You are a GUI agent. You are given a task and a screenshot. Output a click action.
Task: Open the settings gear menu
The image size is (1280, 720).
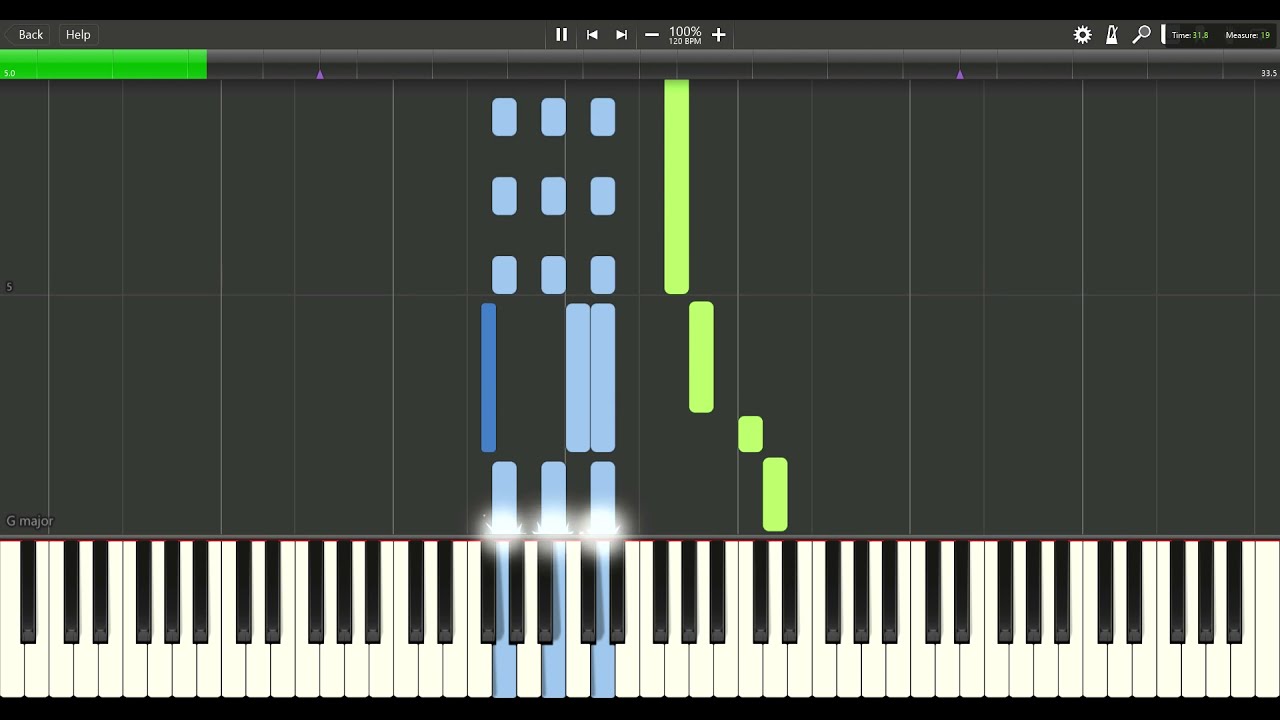tap(1082, 35)
